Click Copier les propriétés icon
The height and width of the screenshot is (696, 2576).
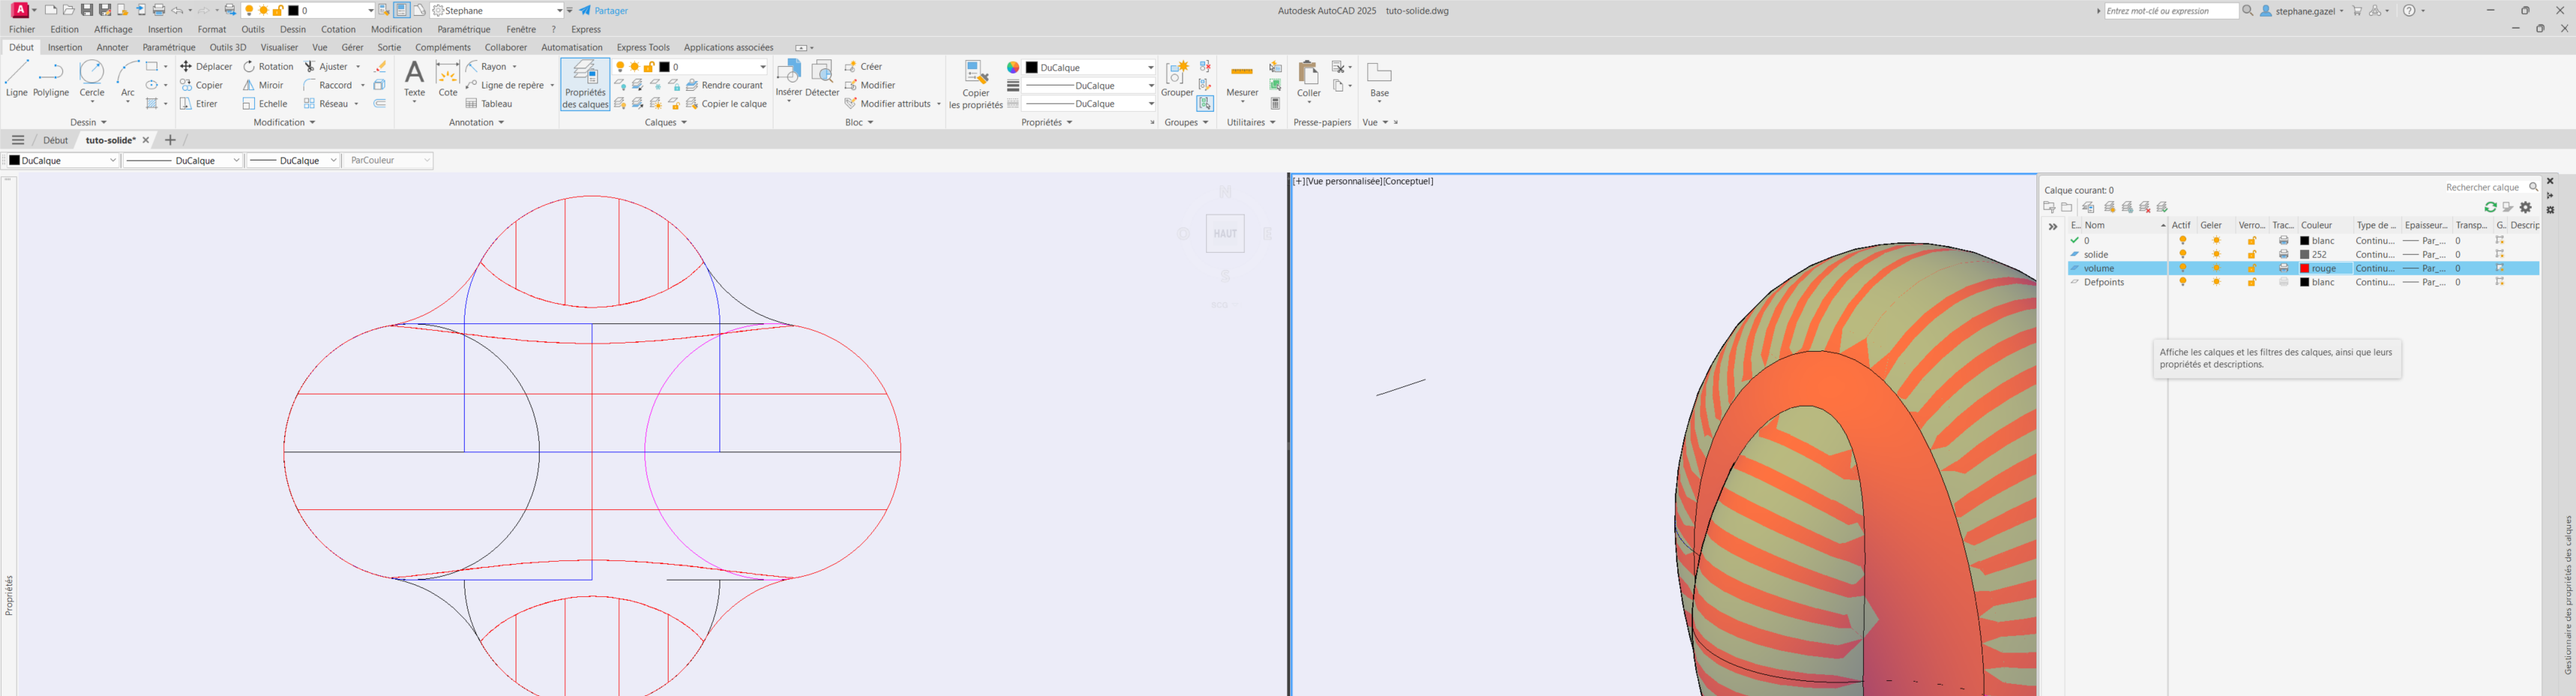[x=975, y=83]
